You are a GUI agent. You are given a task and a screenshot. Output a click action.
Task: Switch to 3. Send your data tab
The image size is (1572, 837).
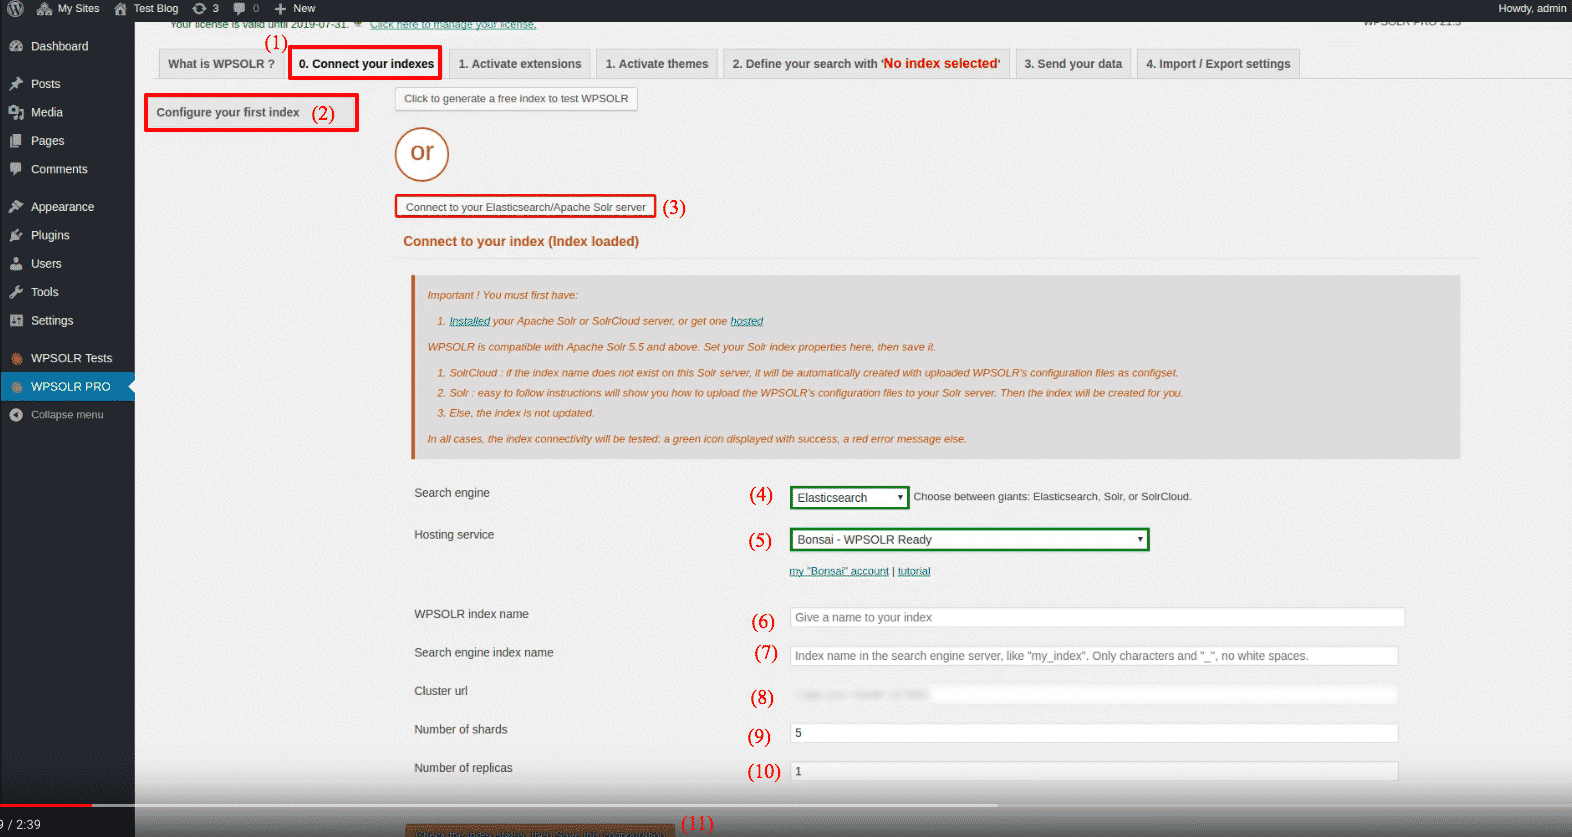coord(1073,64)
